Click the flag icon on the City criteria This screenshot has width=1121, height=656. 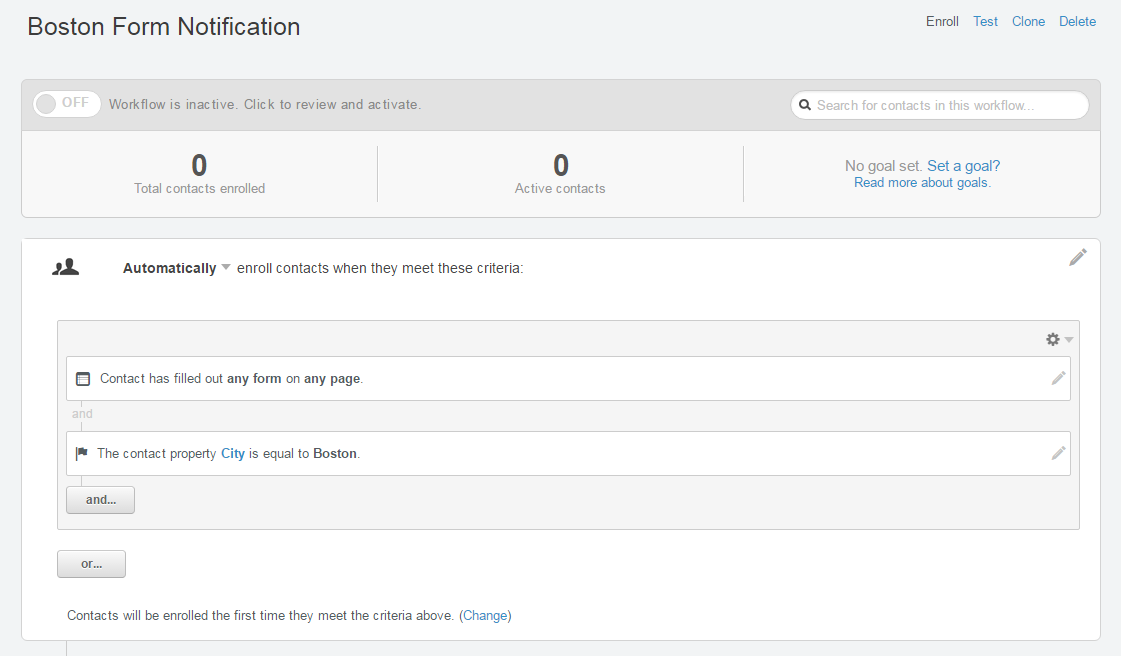coord(82,453)
